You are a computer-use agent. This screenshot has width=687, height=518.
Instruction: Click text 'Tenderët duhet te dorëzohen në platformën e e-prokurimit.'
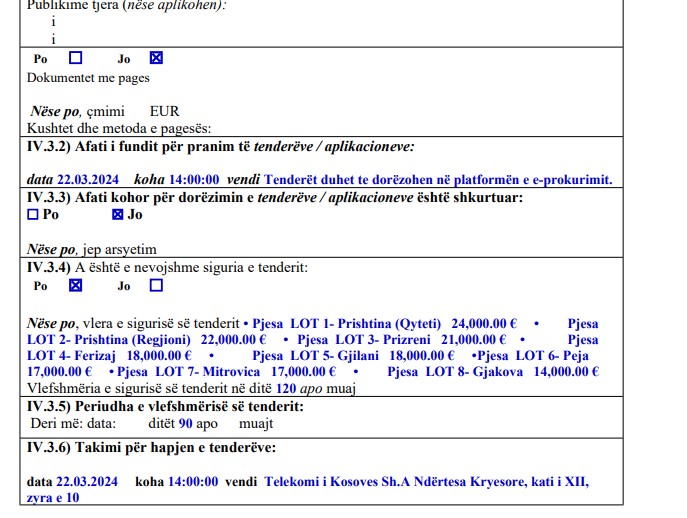[438, 180]
